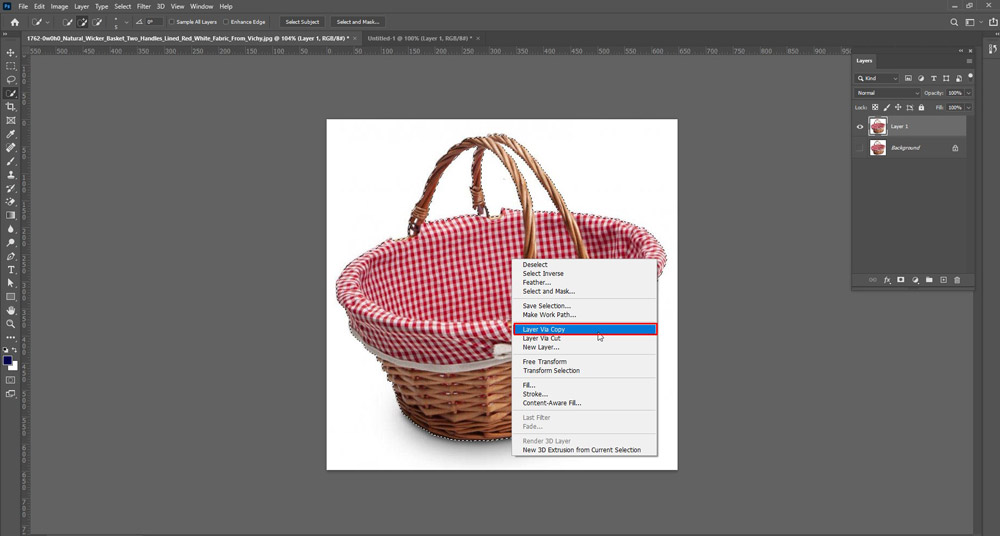The height and width of the screenshot is (536, 1000).
Task: Click the Search icon at top right
Action: (x=954, y=22)
